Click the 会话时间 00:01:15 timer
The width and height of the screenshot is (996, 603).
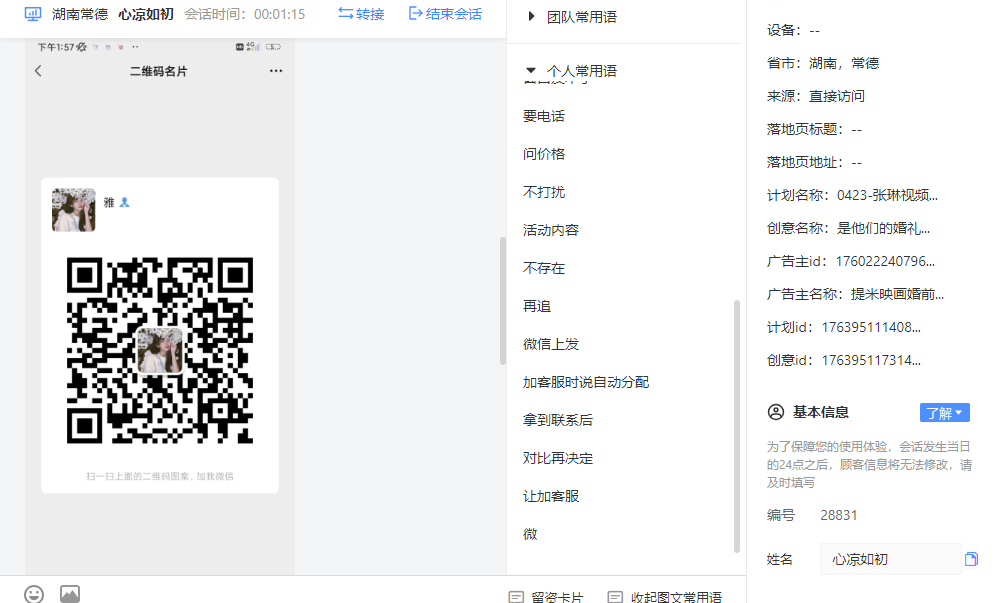[245, 14]
